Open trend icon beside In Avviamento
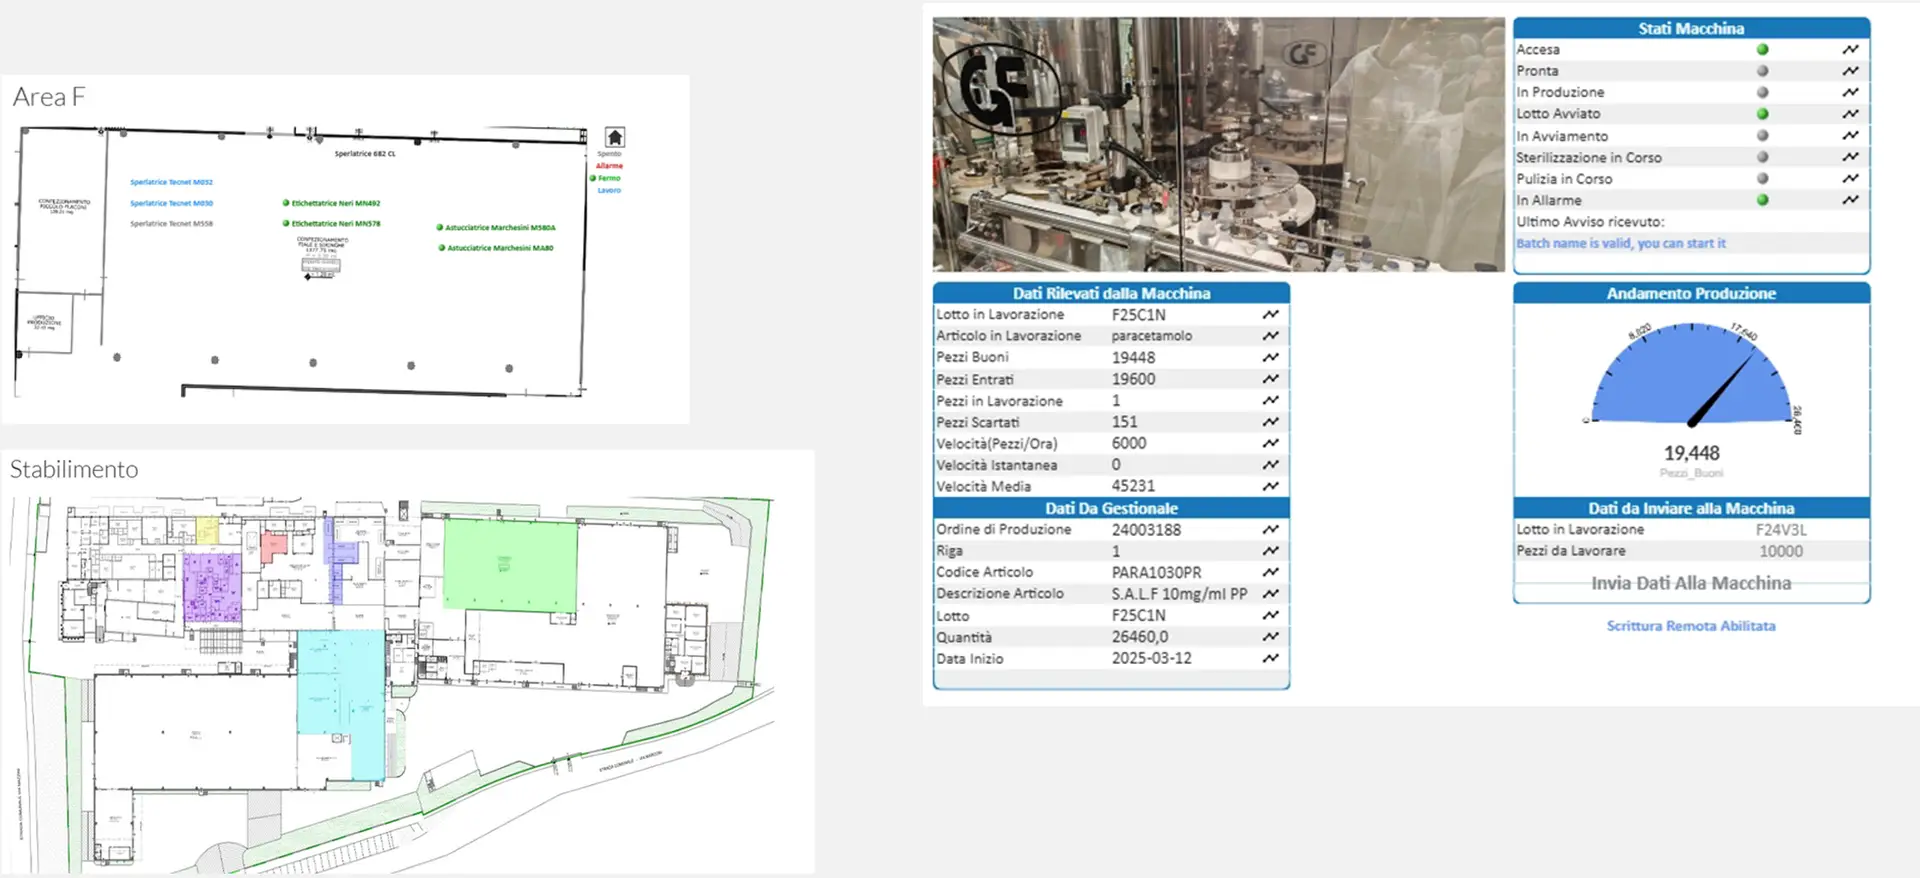Screen dimensions: 1920x878 (x=1851, y=135)
